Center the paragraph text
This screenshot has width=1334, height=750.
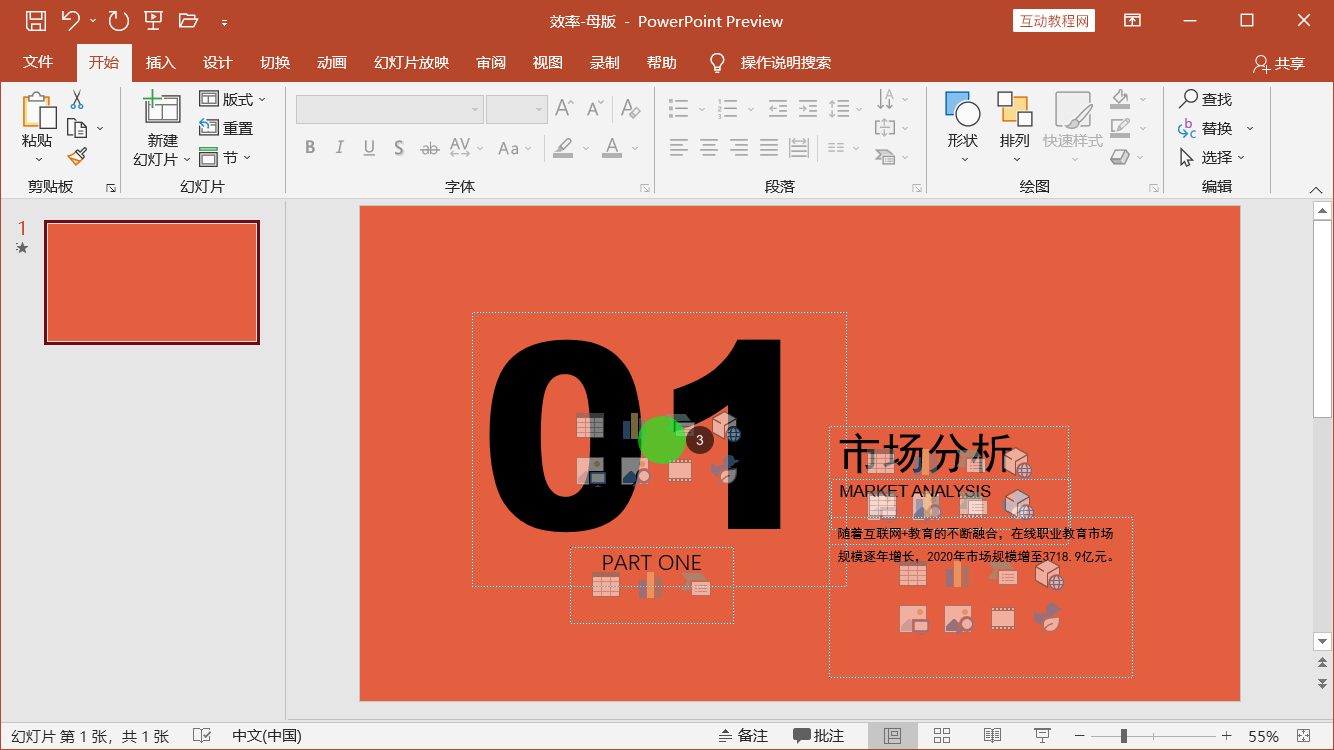coord(709,148)
